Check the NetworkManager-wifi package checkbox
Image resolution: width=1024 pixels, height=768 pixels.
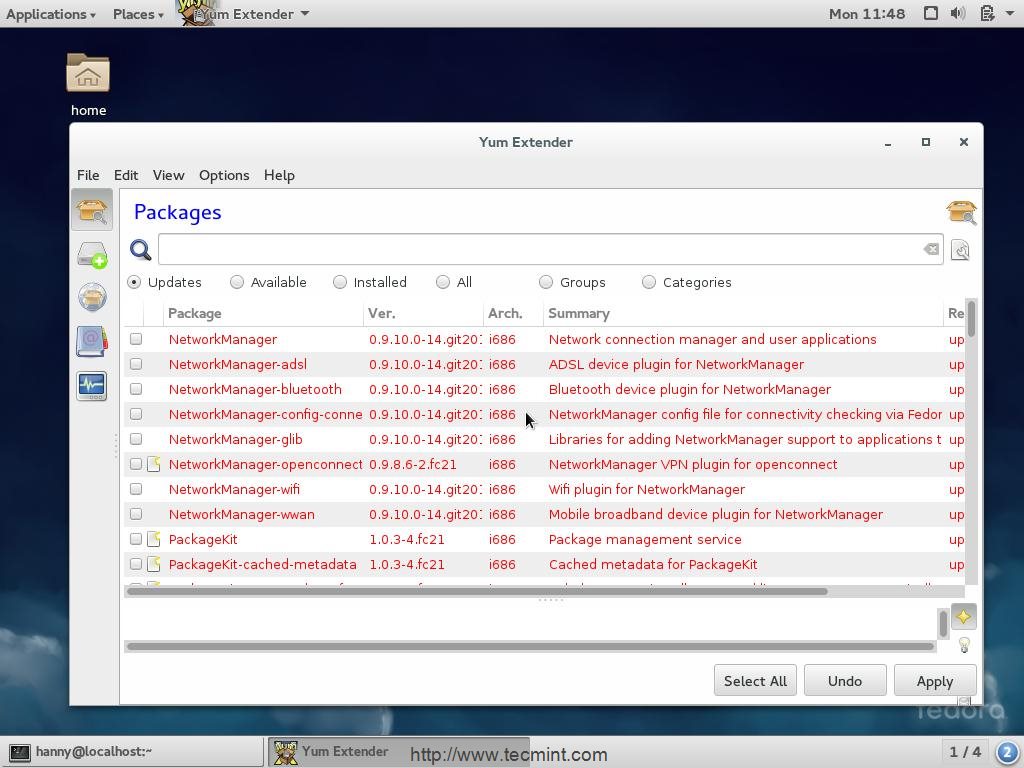(x=136, y=489)
